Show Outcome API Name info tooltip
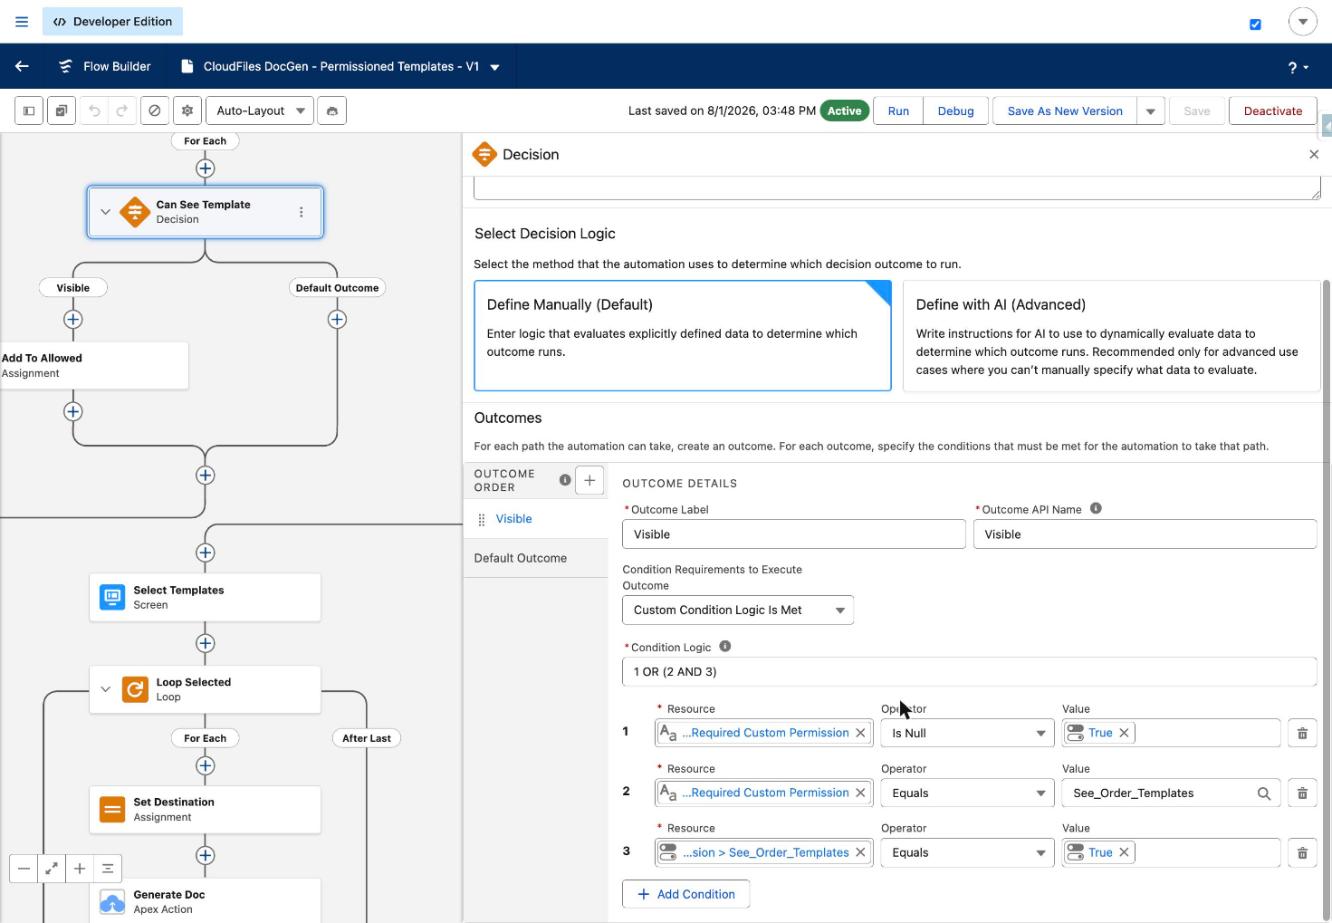Screen dimensions: 1332x923 [x=1096, y=508]
